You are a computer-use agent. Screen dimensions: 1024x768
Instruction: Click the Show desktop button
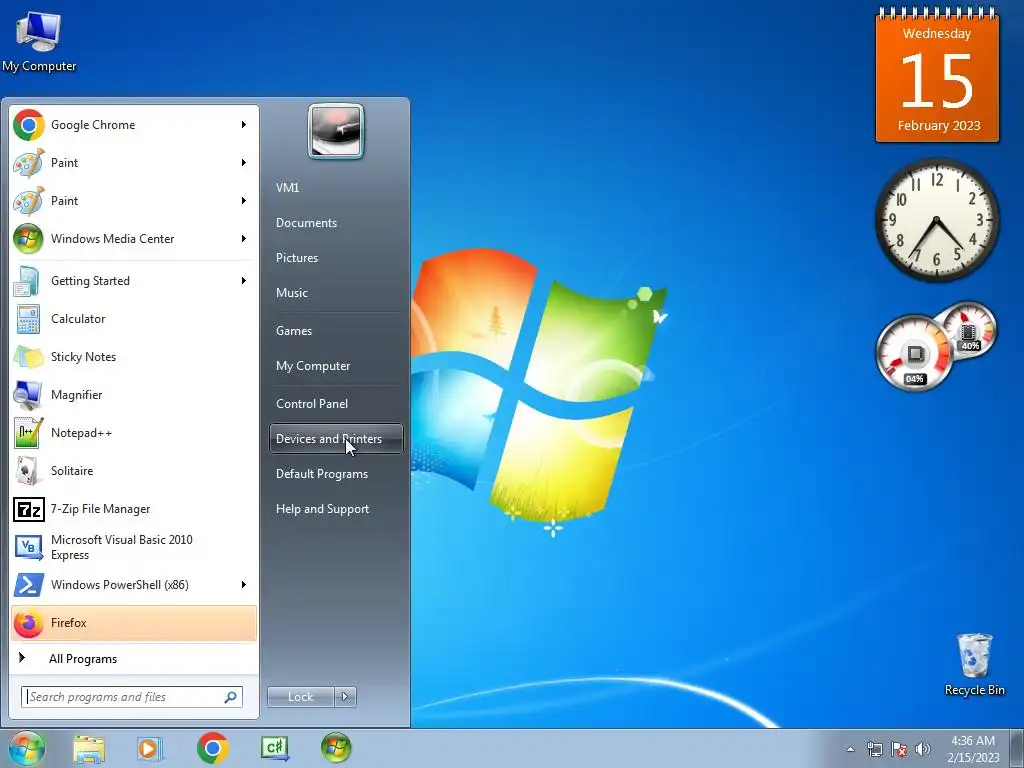pos(1017,748)
